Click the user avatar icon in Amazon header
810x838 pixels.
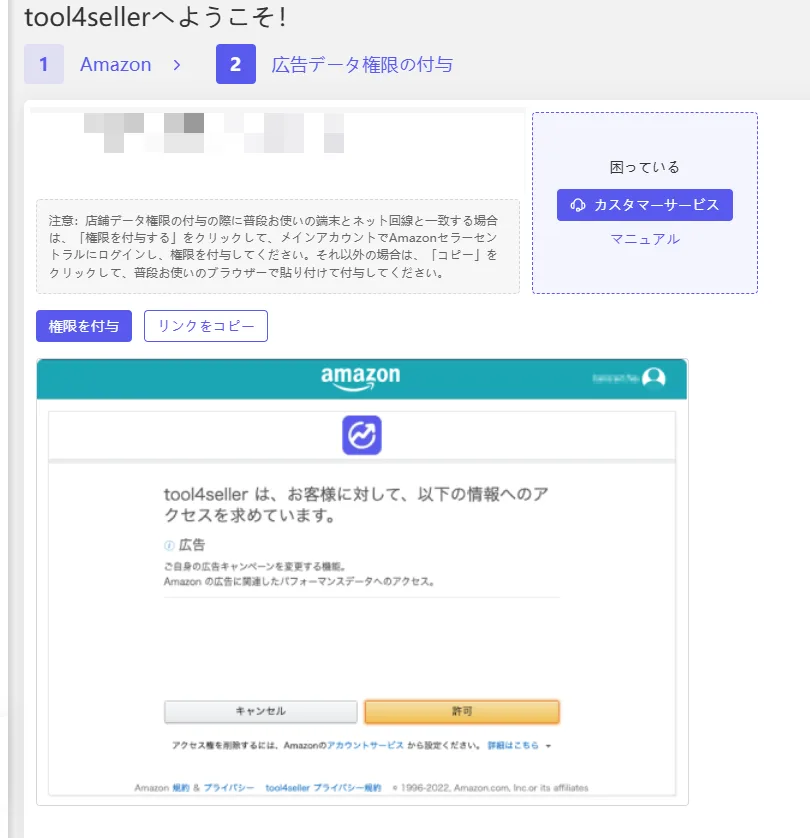[653, 378]
